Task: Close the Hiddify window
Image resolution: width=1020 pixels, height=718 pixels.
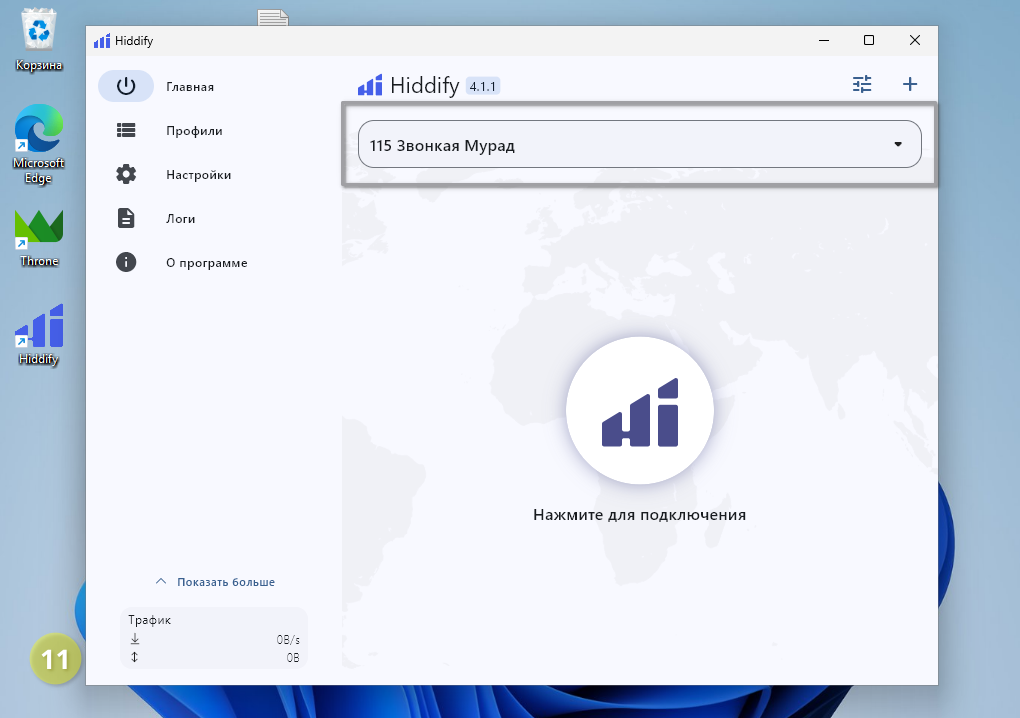Action: click(x=915, y=40)
